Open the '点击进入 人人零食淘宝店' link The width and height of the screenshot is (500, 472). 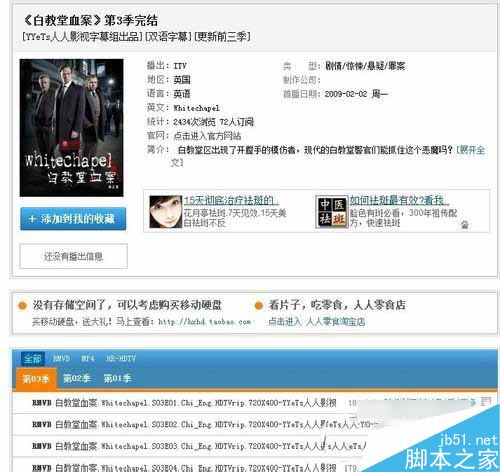coord(317,322)
